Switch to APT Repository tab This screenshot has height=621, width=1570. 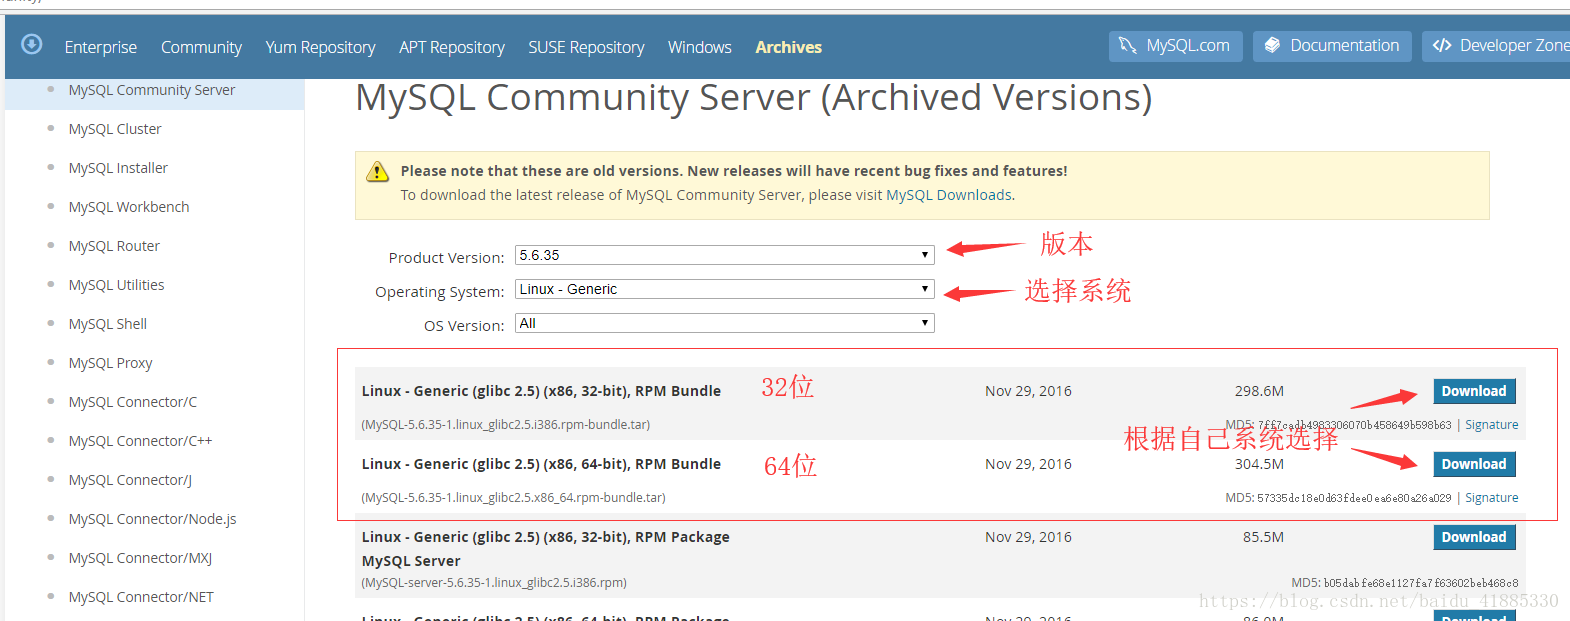451,47
